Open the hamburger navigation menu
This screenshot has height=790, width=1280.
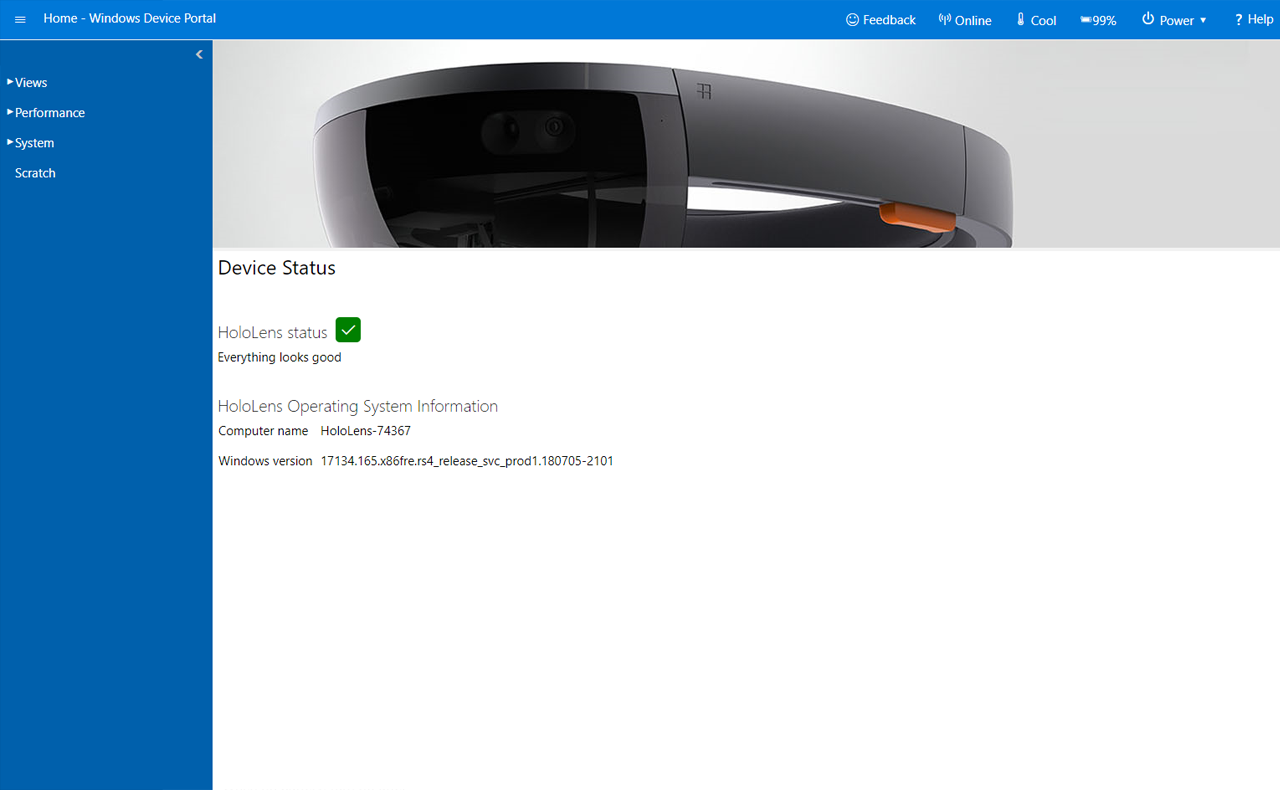click(x=20, y=20)
